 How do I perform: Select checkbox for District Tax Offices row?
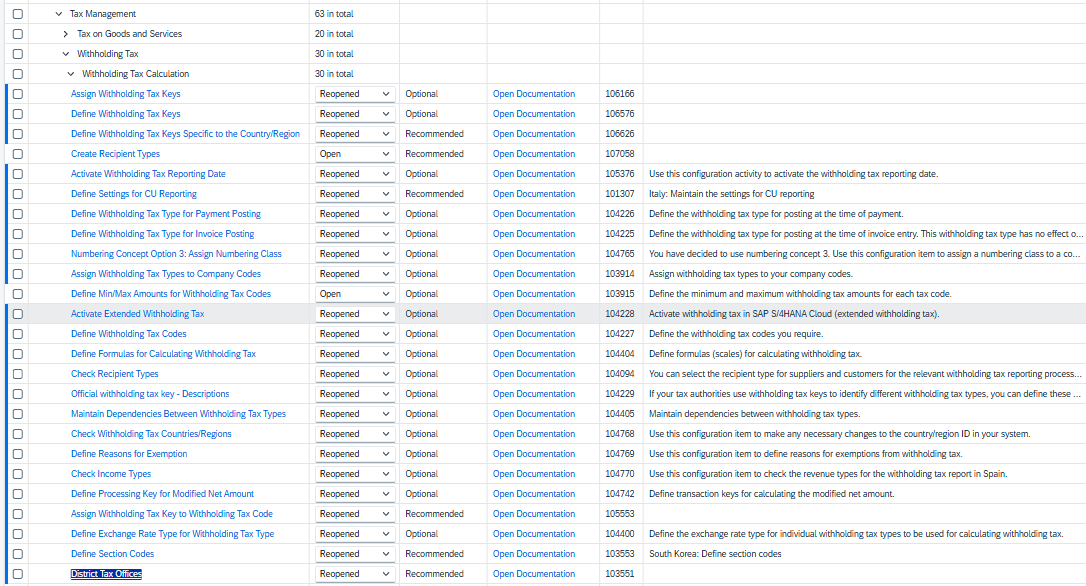(x=18, y=574)
